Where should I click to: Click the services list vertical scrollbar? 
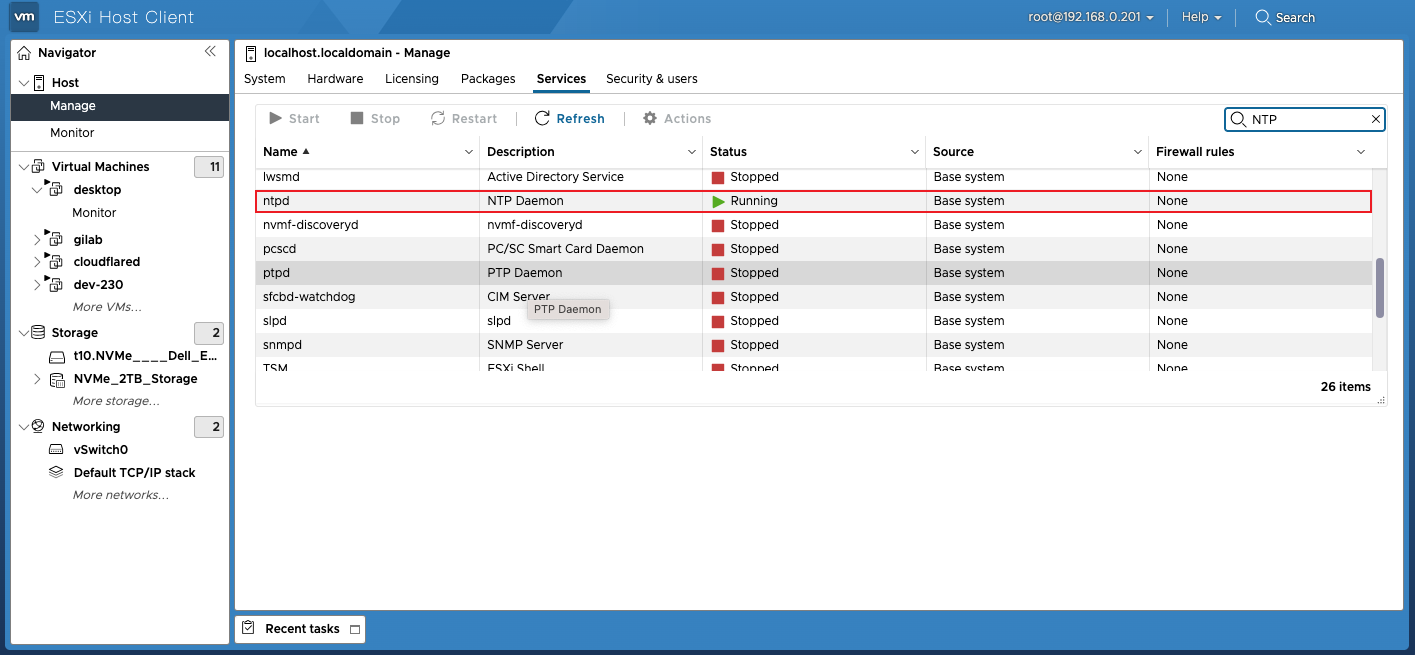(x=1380, y=288)
